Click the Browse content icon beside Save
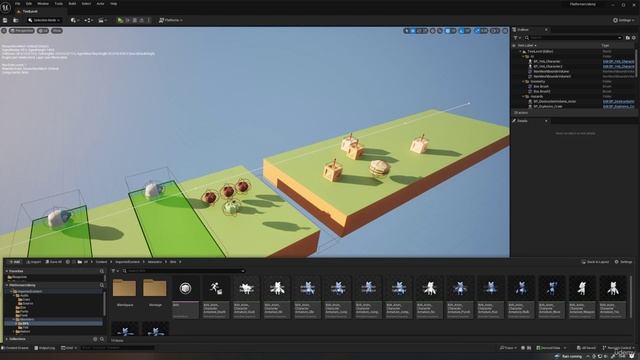Viewport: 640px width, 360px height. (x=16, y=20)
